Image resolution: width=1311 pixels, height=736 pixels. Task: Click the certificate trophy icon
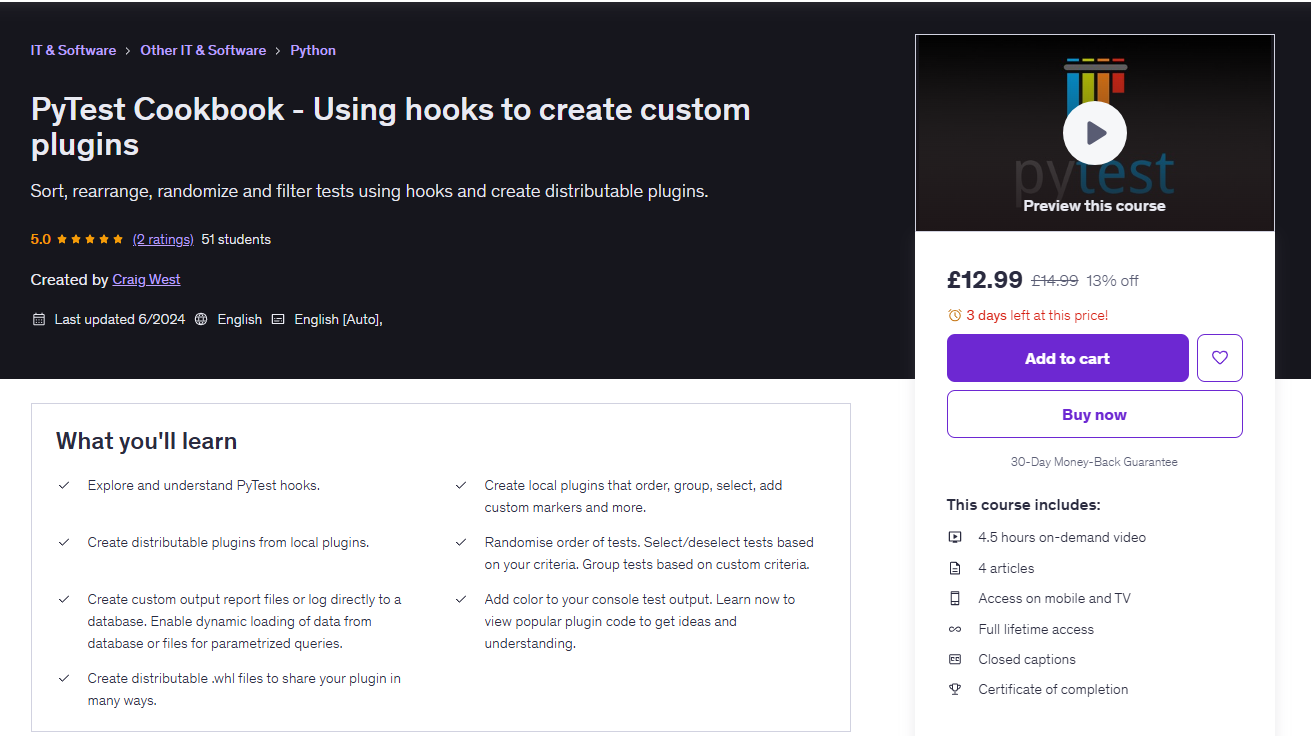tap(955, 689)
